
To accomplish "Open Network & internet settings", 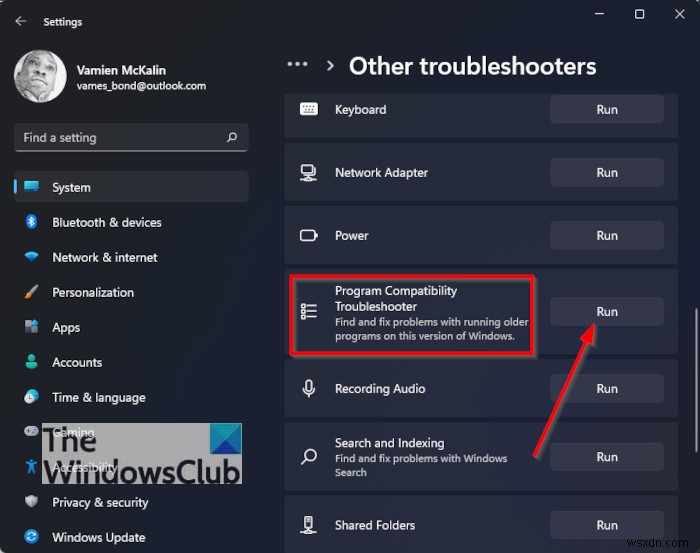I will click(131, 257).
